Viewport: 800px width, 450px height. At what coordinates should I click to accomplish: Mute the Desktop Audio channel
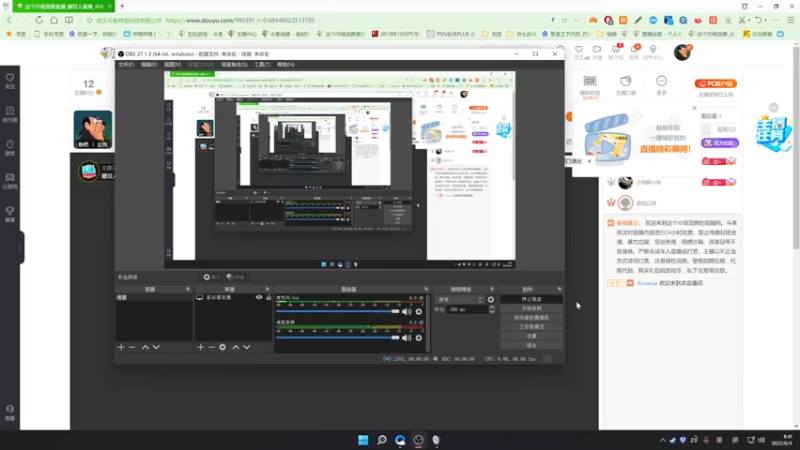pos(406,338)
